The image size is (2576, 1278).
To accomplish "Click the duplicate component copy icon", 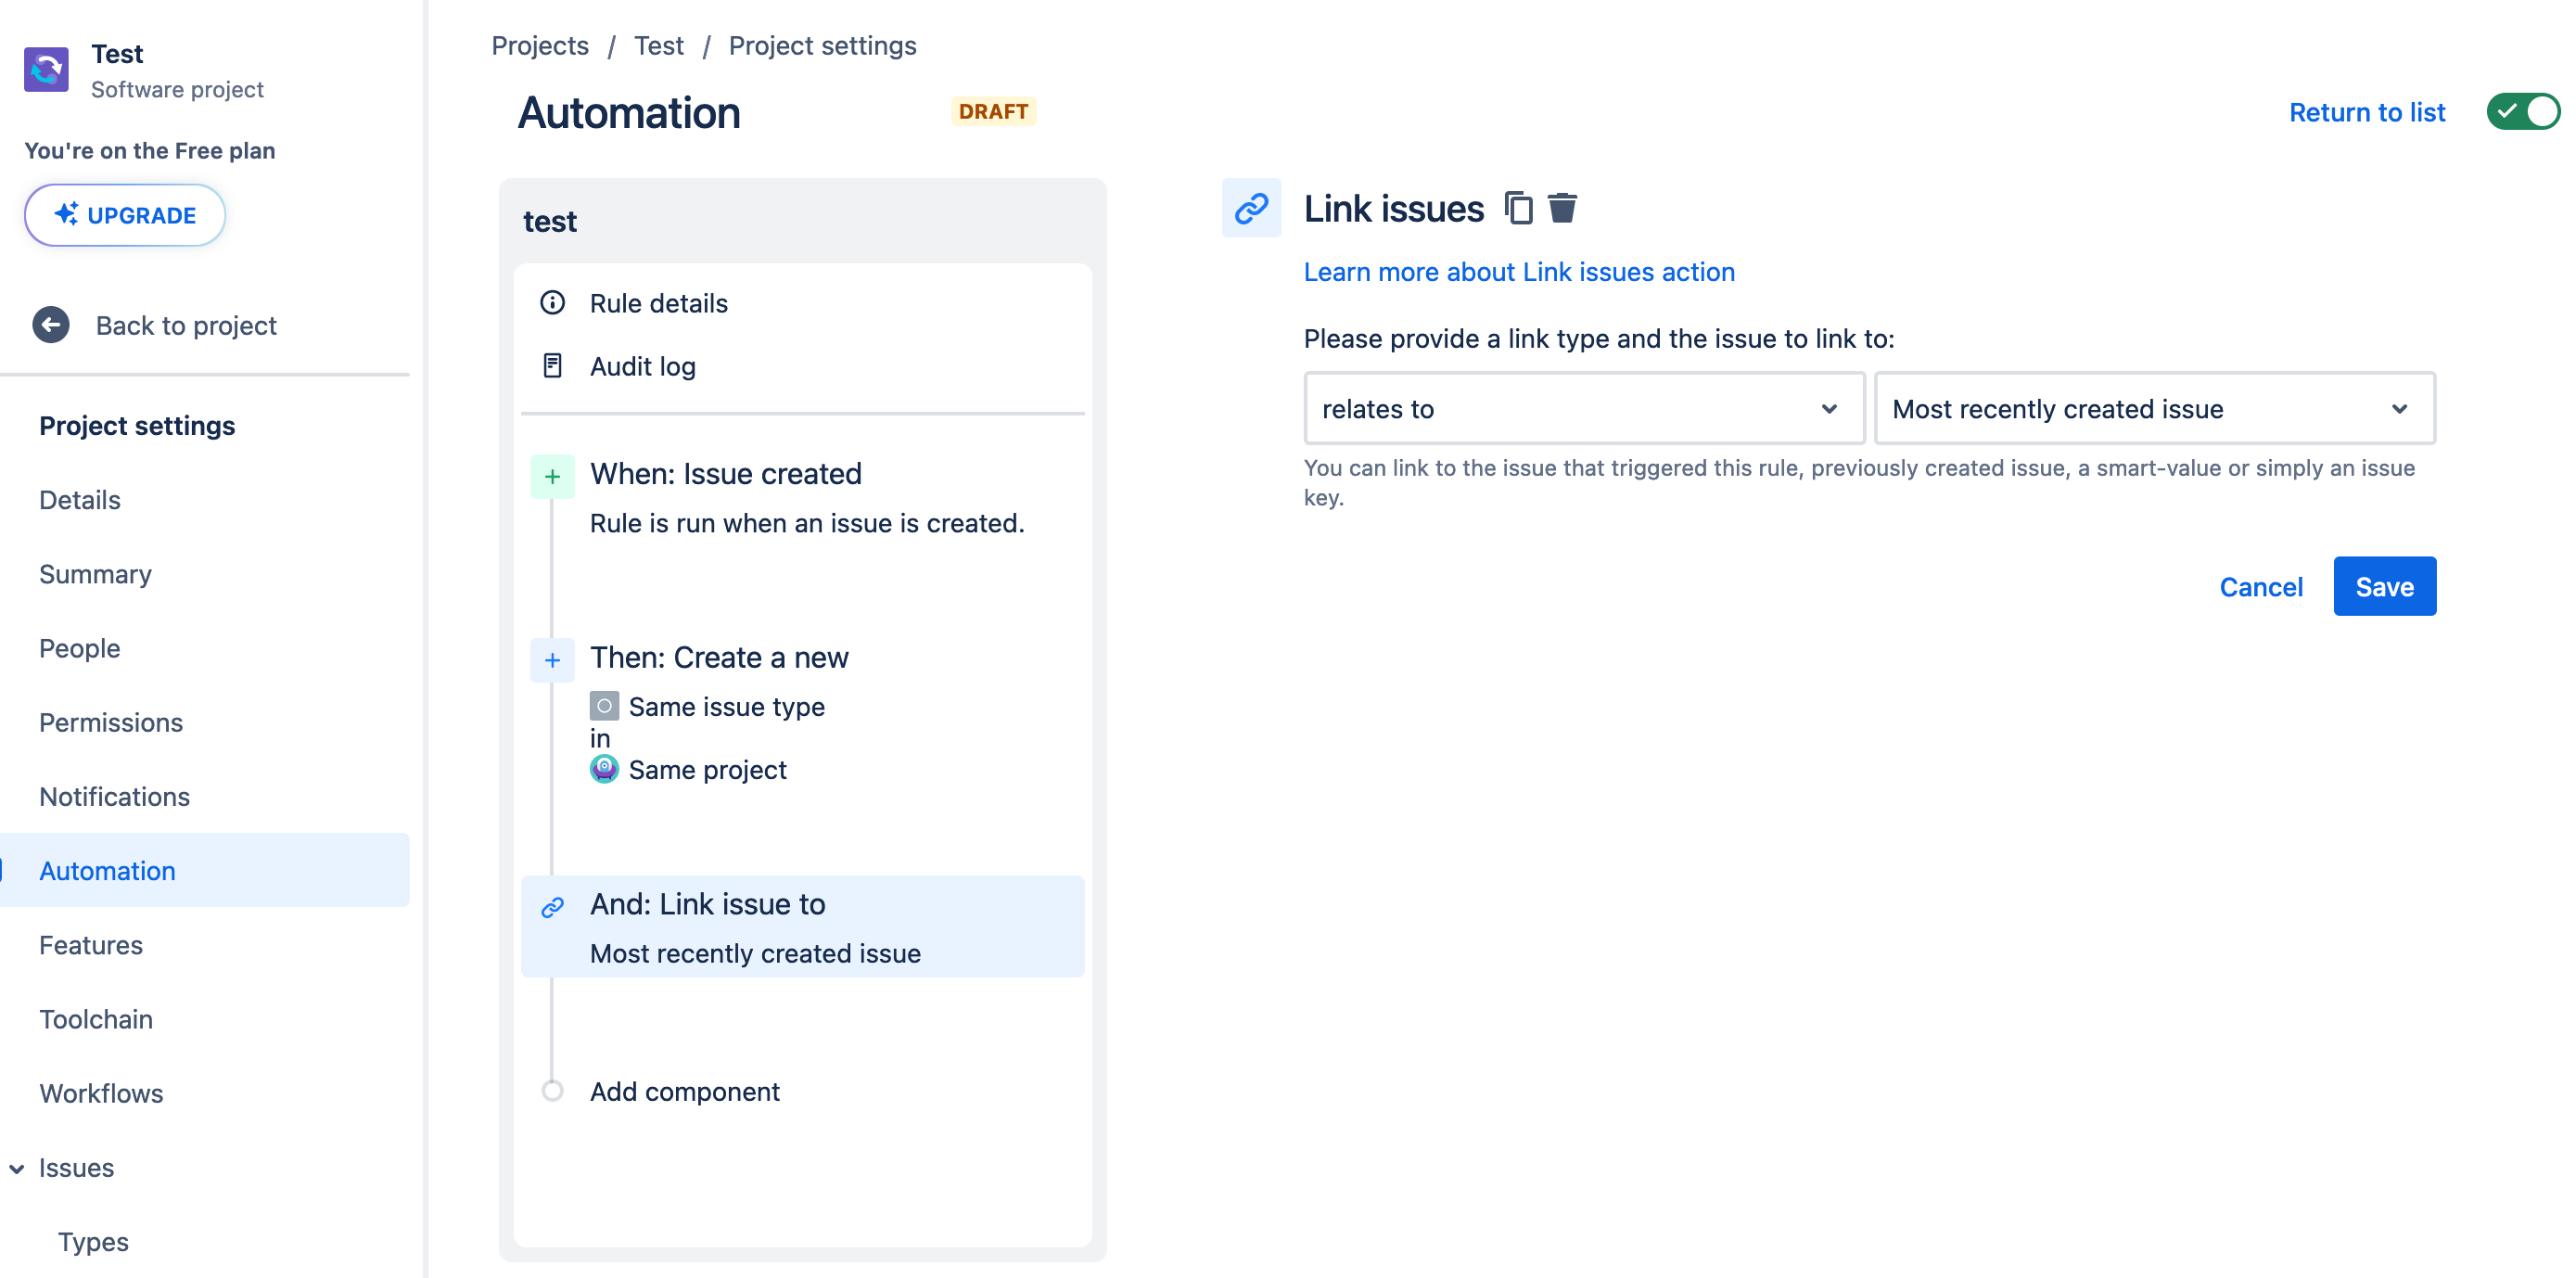I will (x=1518, y=208).
